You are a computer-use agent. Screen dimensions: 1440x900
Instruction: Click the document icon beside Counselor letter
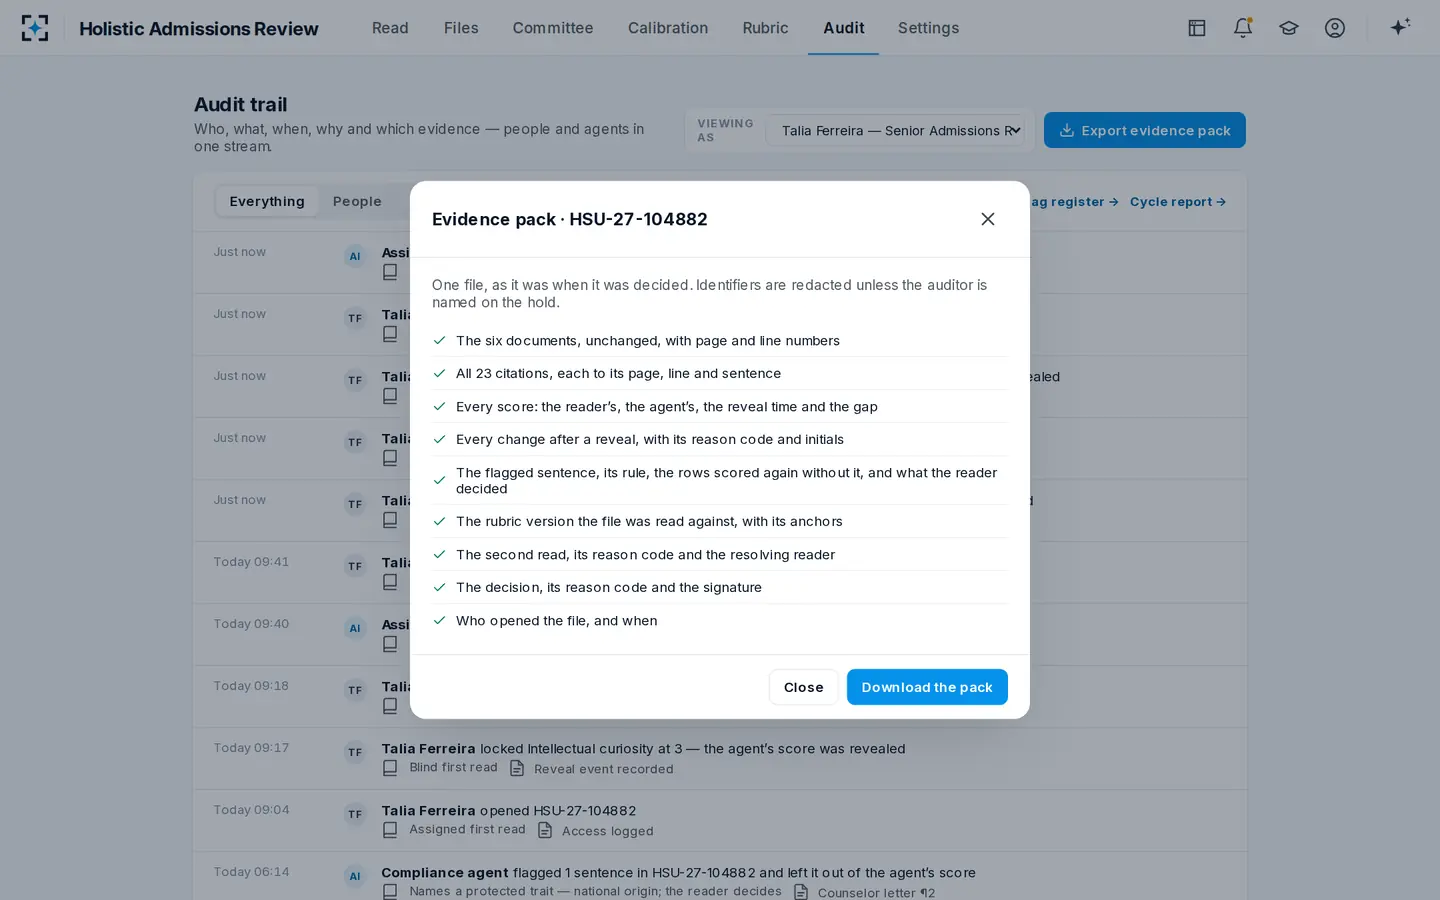coord(801,892)
